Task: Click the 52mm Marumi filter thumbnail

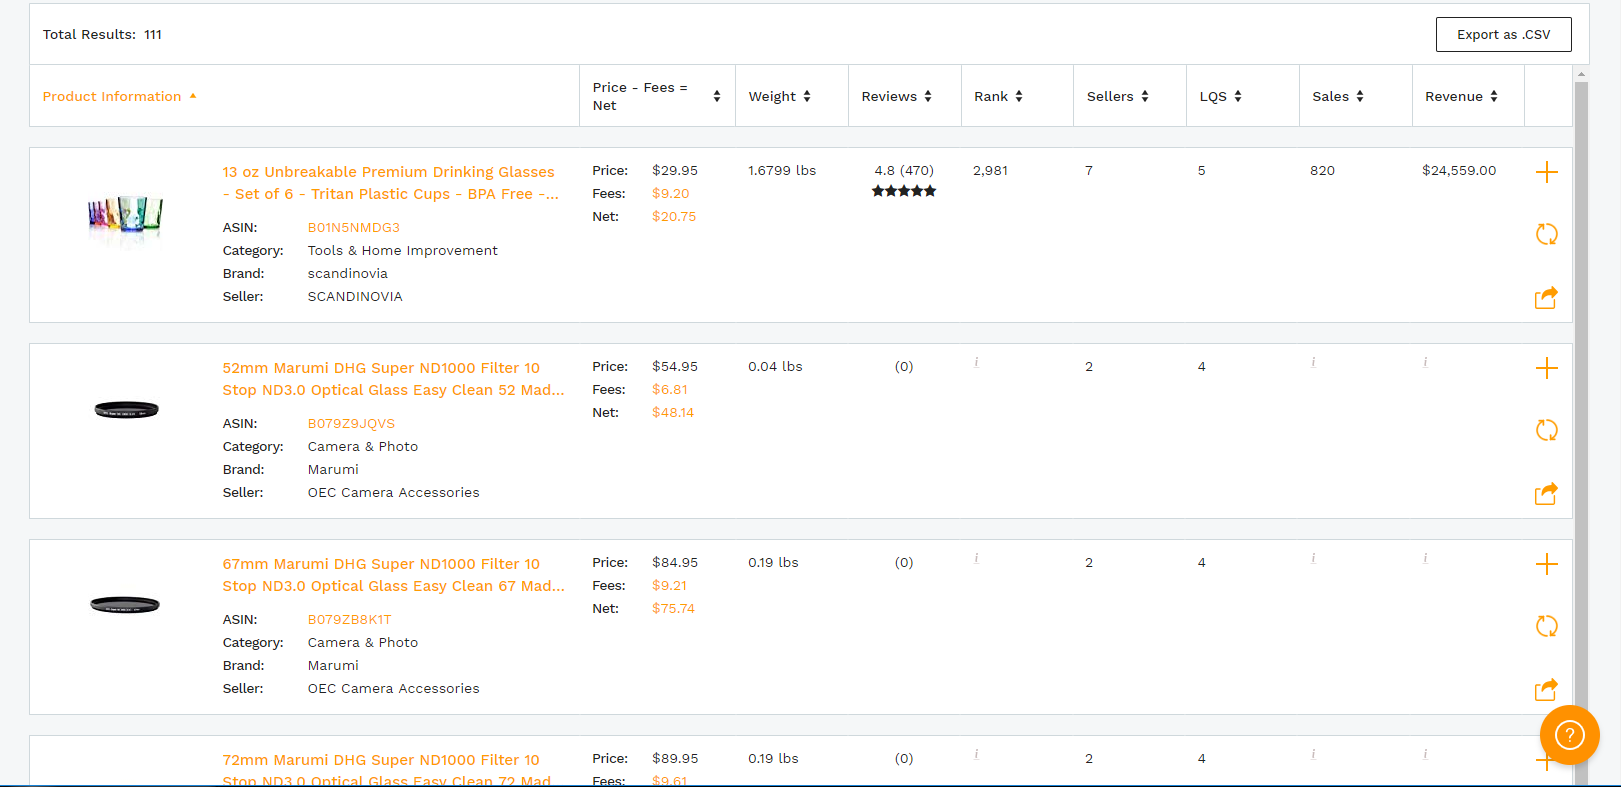Action: [126, 409]
